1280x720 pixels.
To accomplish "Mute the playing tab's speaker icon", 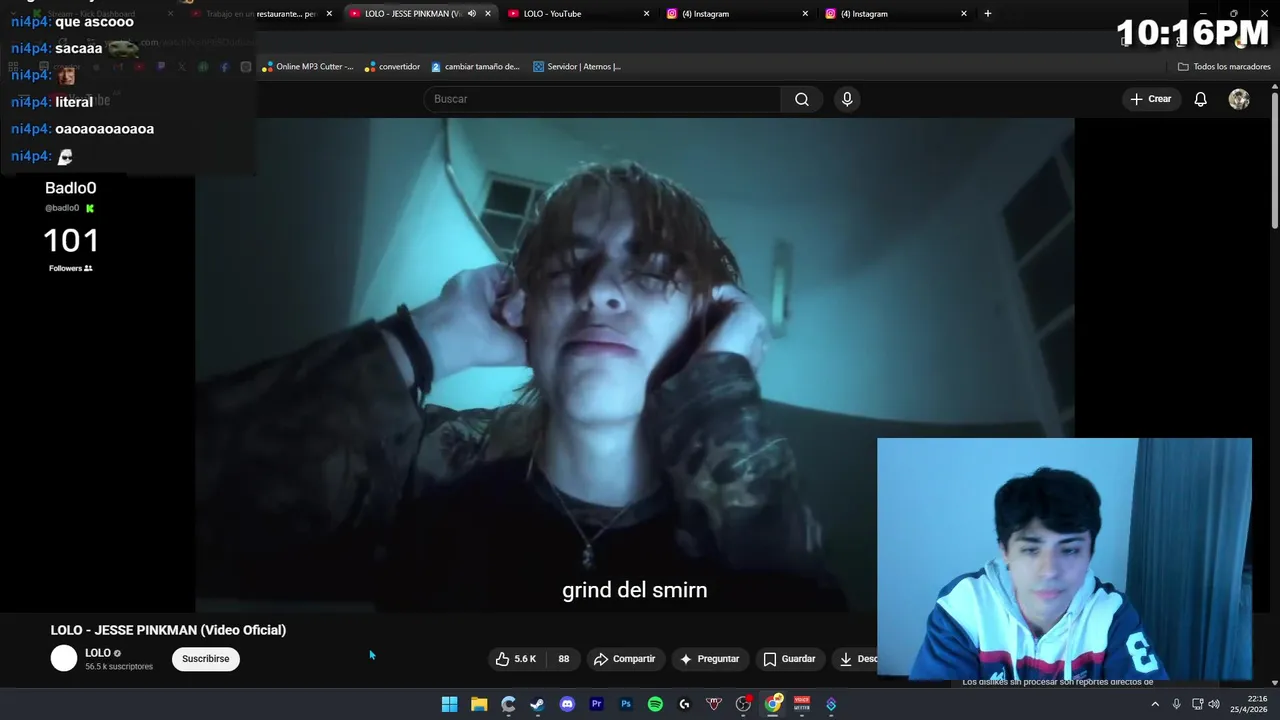I will click(x=472, y=14).
